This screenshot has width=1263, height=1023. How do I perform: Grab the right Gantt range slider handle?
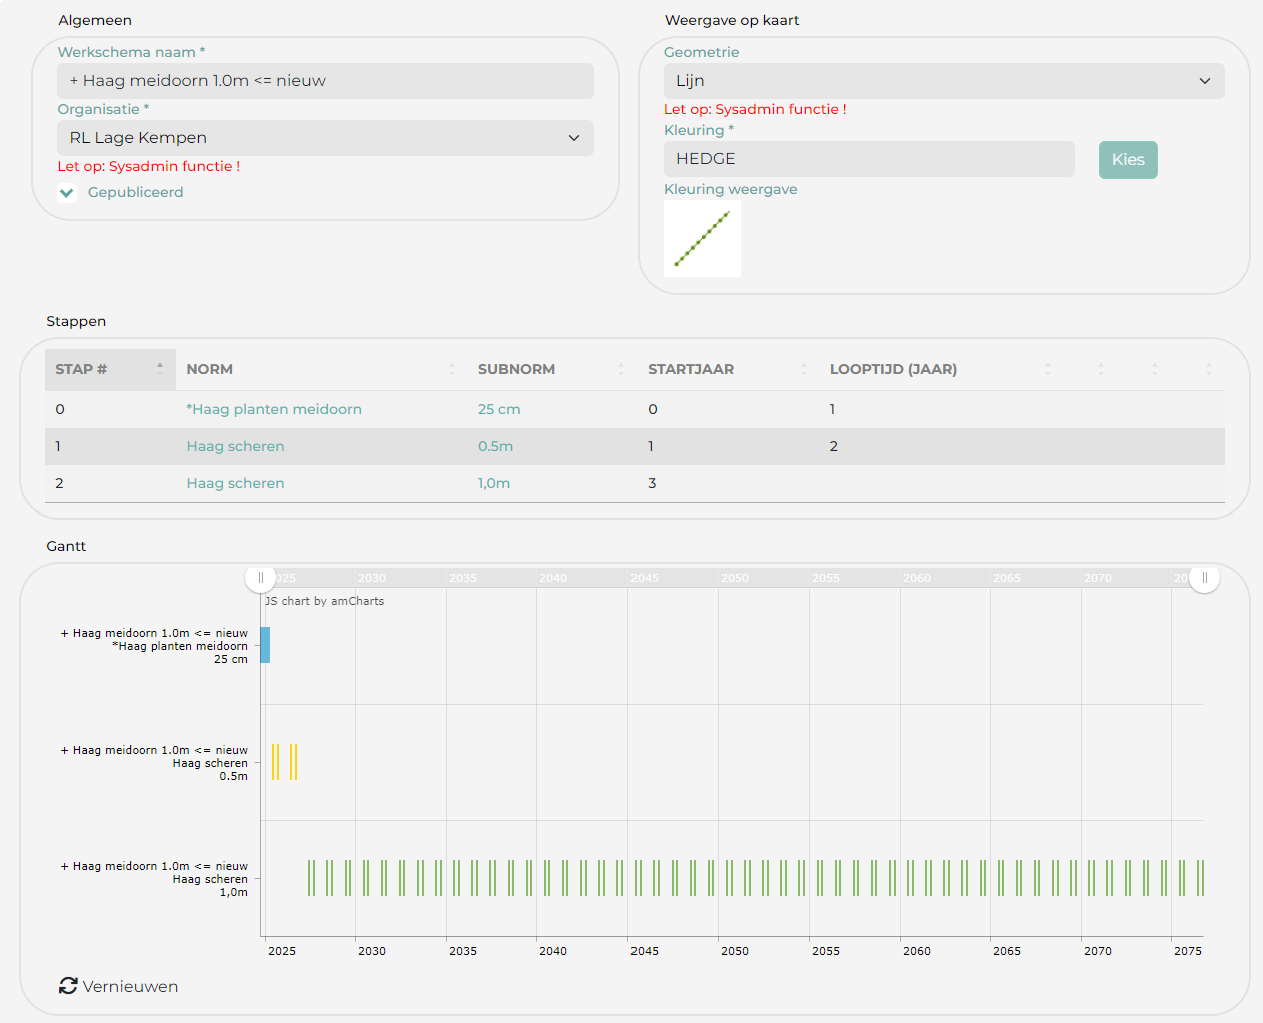[1204, 578]
